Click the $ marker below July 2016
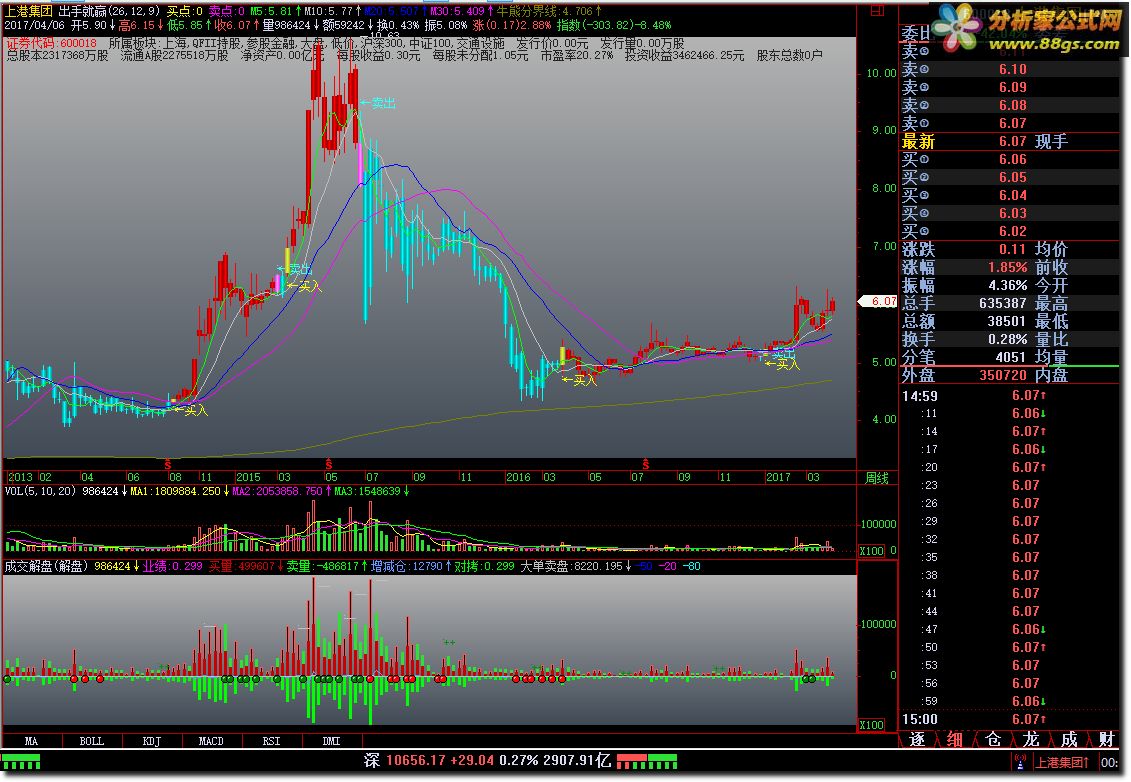Viewport: 1131px width, 782px height. pos(645,464)
